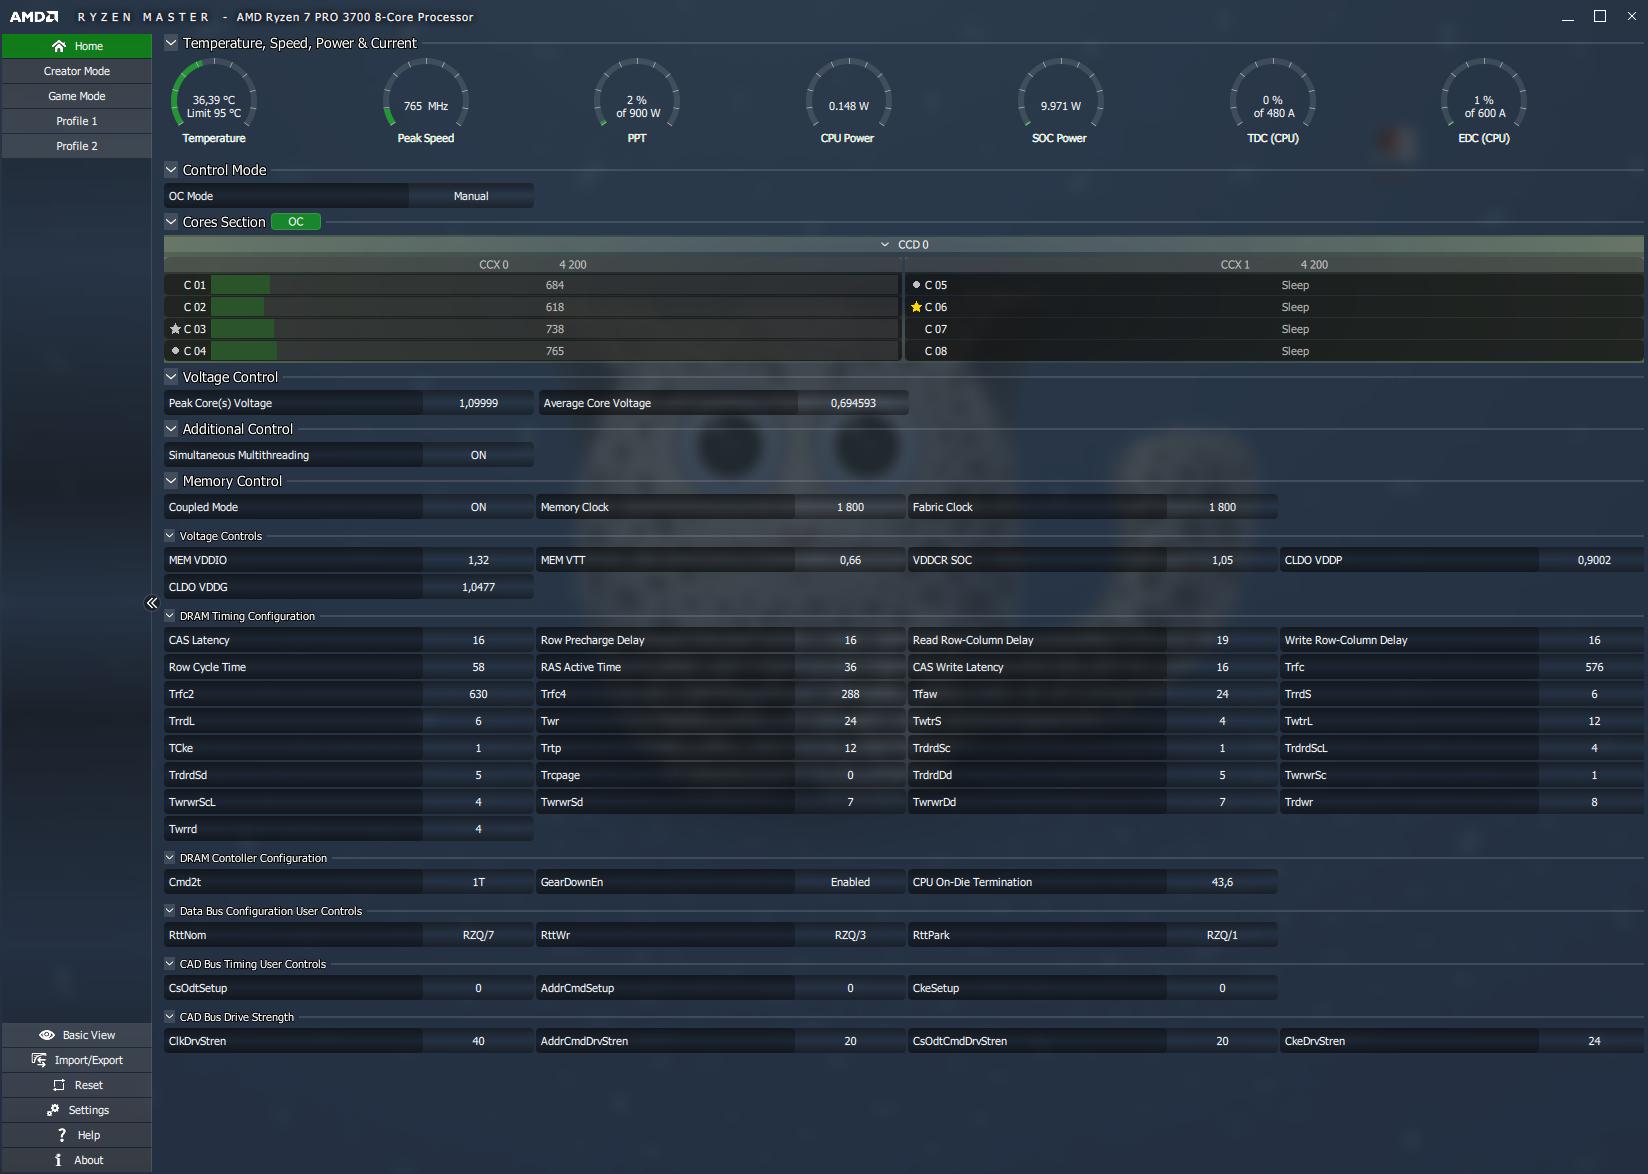This screenshot has width=1648, height=1174.
Task: Open the Home tab
Action: click(77, 46)
